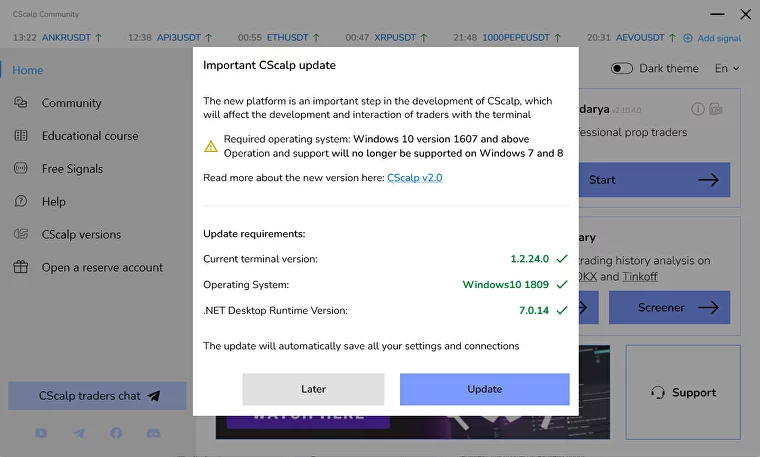760x457 pixels.
Task: Click the headset Support icon
Action: click(x=658, y=393)
